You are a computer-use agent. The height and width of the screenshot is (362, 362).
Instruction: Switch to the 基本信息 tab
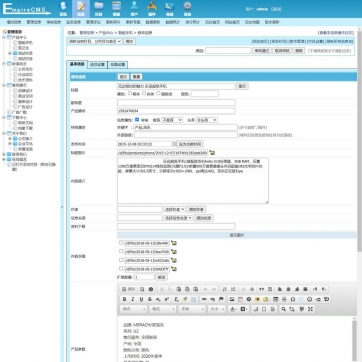[77, 64]
